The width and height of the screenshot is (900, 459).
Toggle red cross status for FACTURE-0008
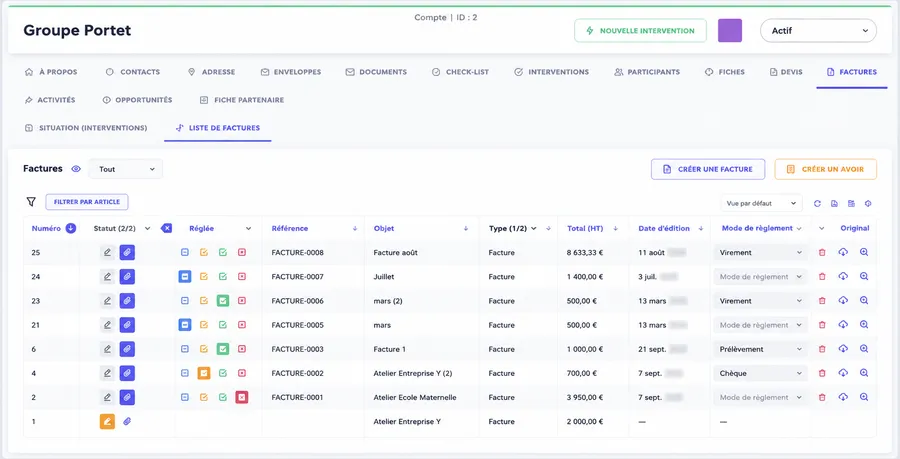pos(242,252)
